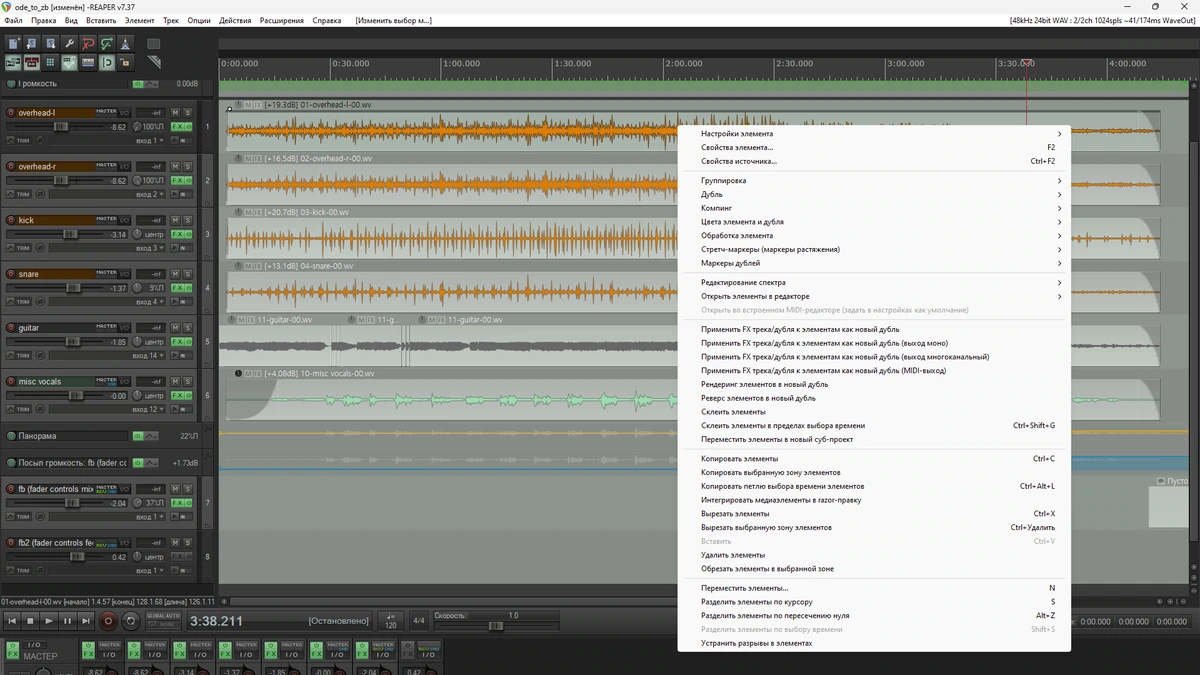Toggle item grouping toolbar icon
The height and width of the screenshot is (675, 1200).
coord(32,63)
